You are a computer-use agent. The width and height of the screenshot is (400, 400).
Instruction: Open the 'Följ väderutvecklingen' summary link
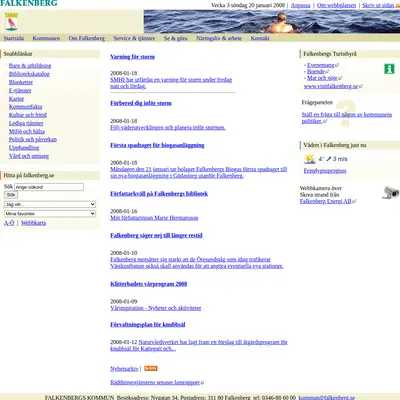click(168, 127)
